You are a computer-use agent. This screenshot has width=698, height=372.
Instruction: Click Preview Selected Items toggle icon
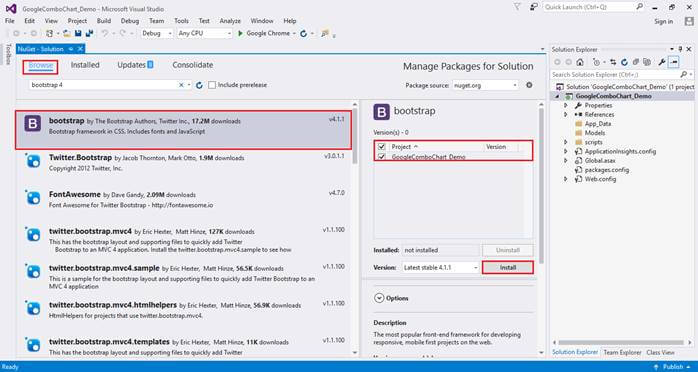pos(674,62)
